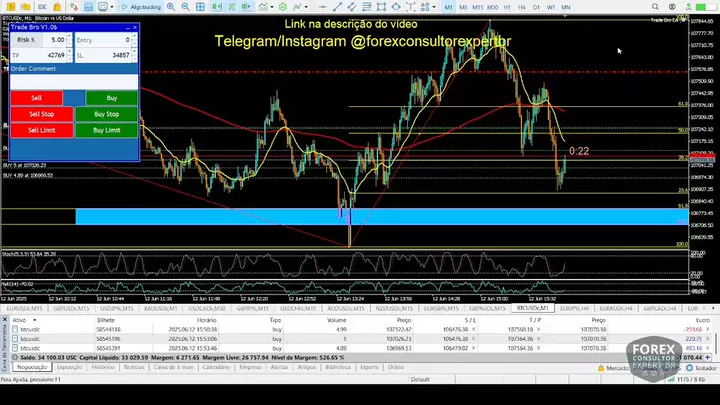
Task: Click the new order icon with arrows
Action: pyautogui.click(x=73, y=7)
